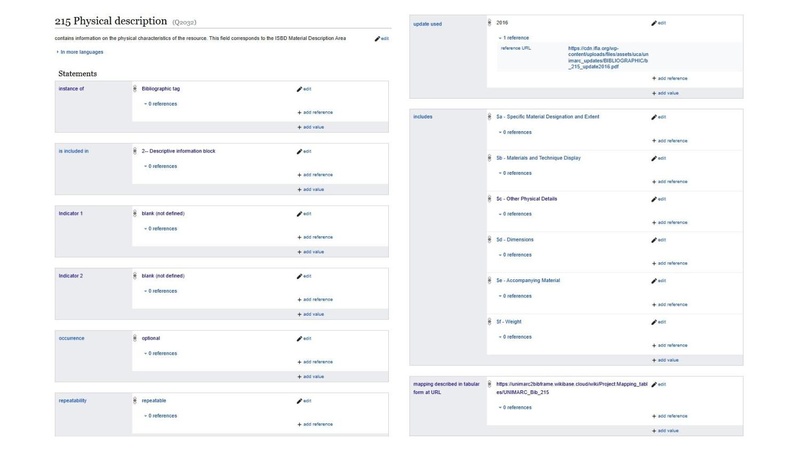Viewport: 800px width, 450px height.
Task: Add value to mapping described in tabular form
Action: [665, 431]
